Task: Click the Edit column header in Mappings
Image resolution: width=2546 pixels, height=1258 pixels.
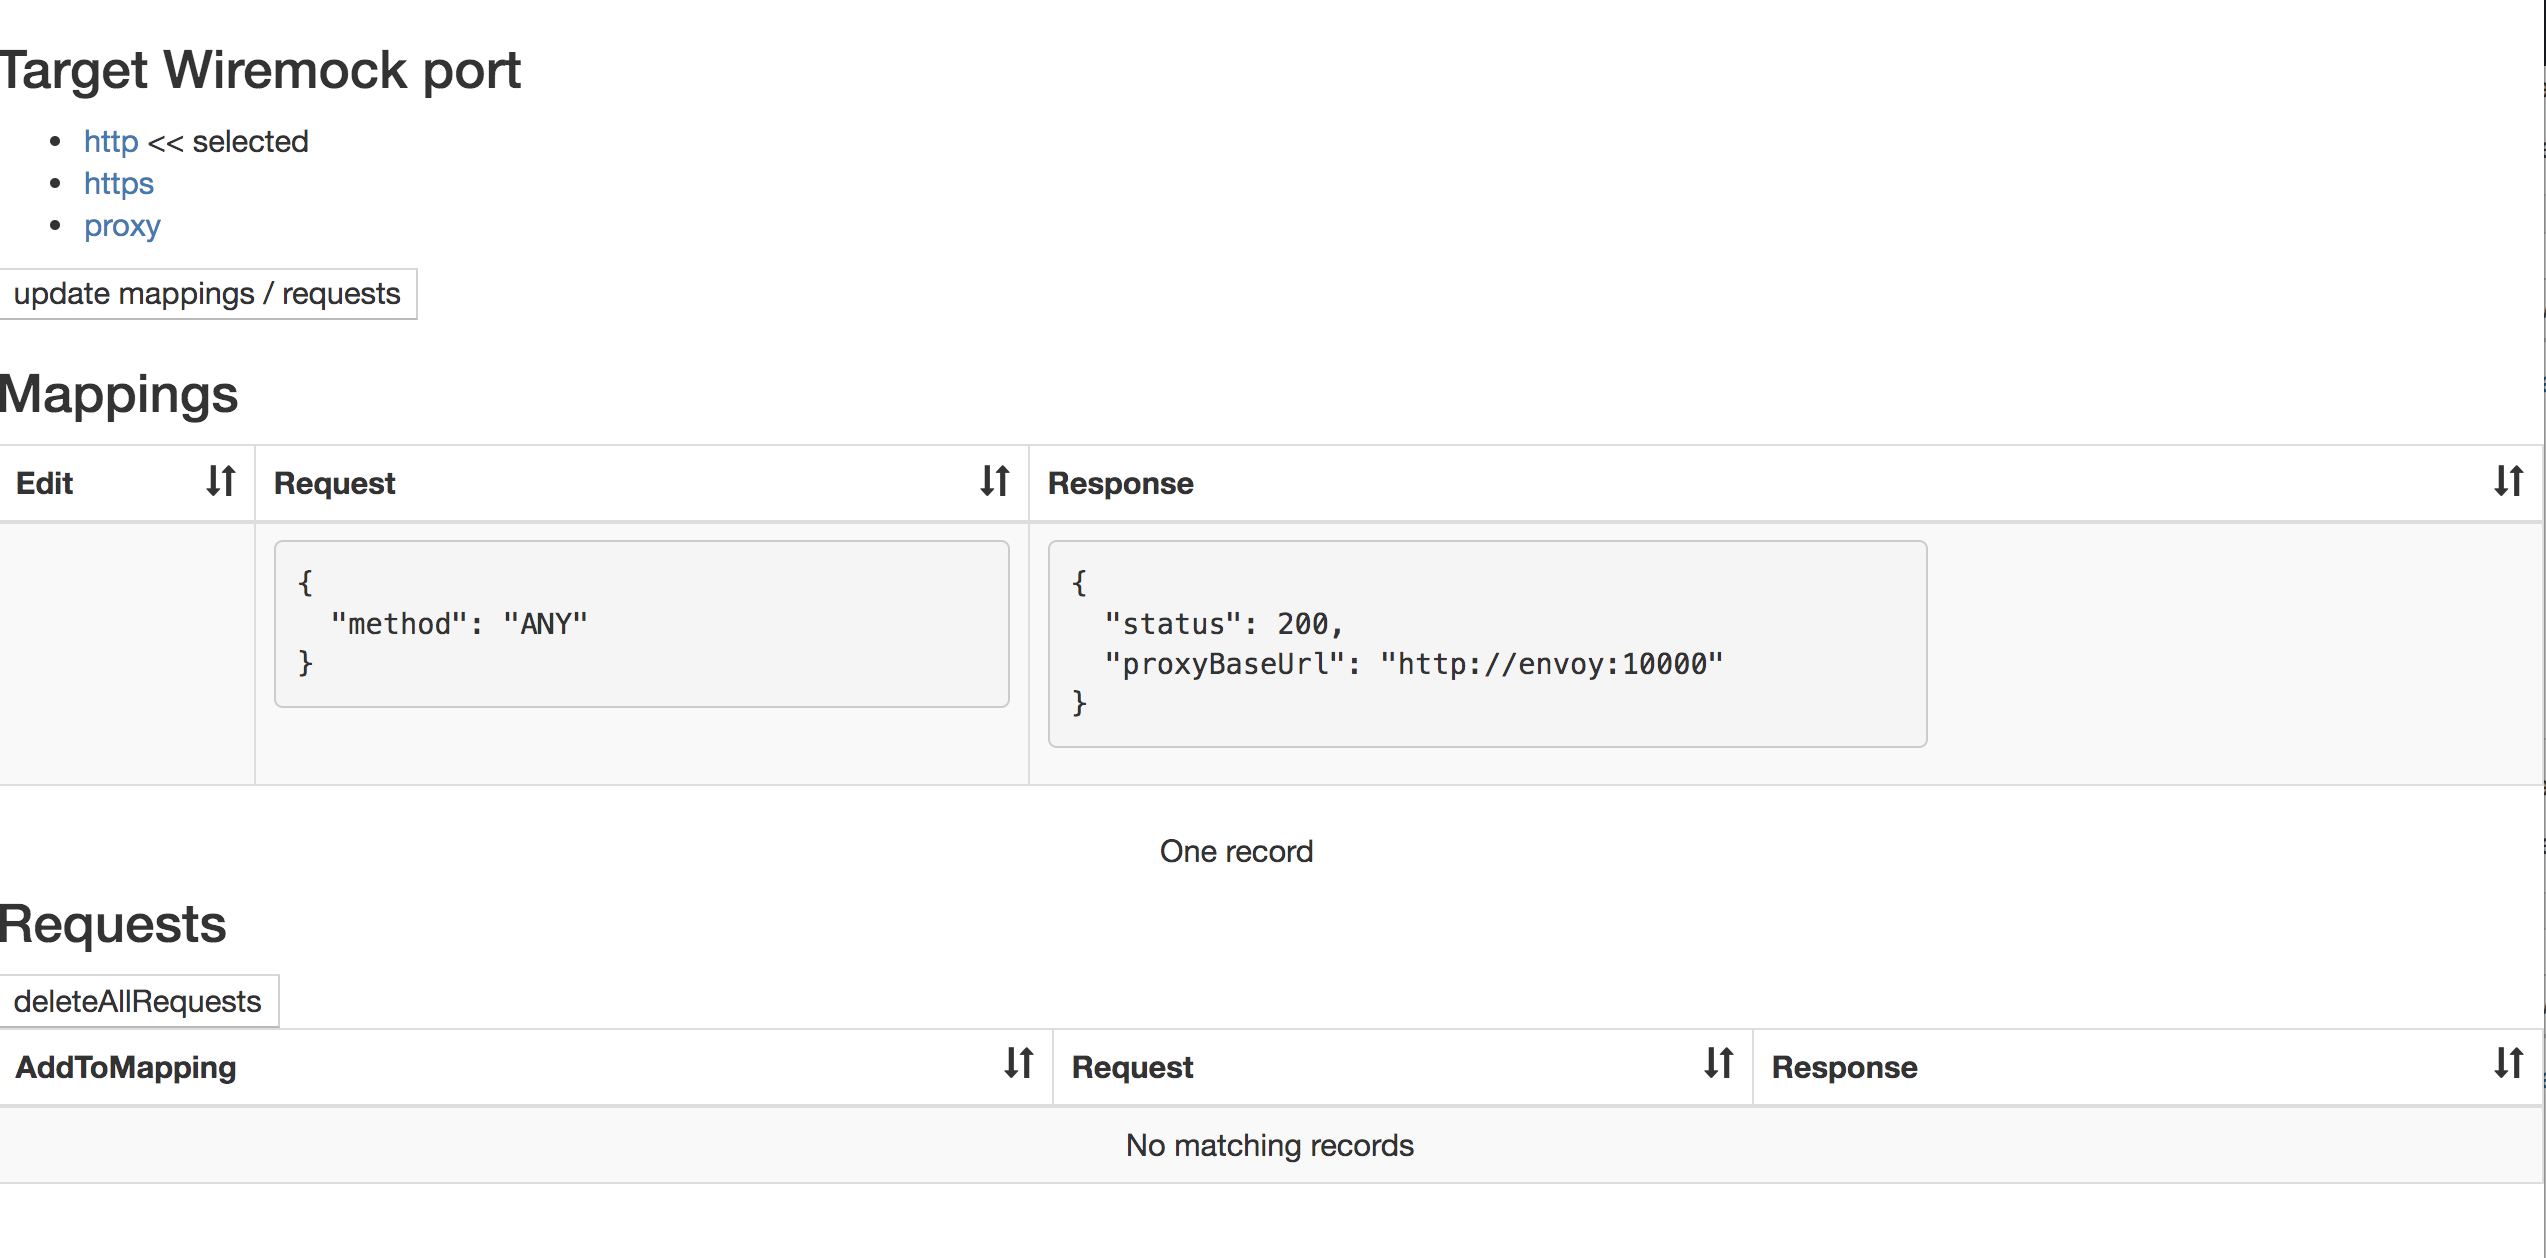Action: [x=45, y=484]
